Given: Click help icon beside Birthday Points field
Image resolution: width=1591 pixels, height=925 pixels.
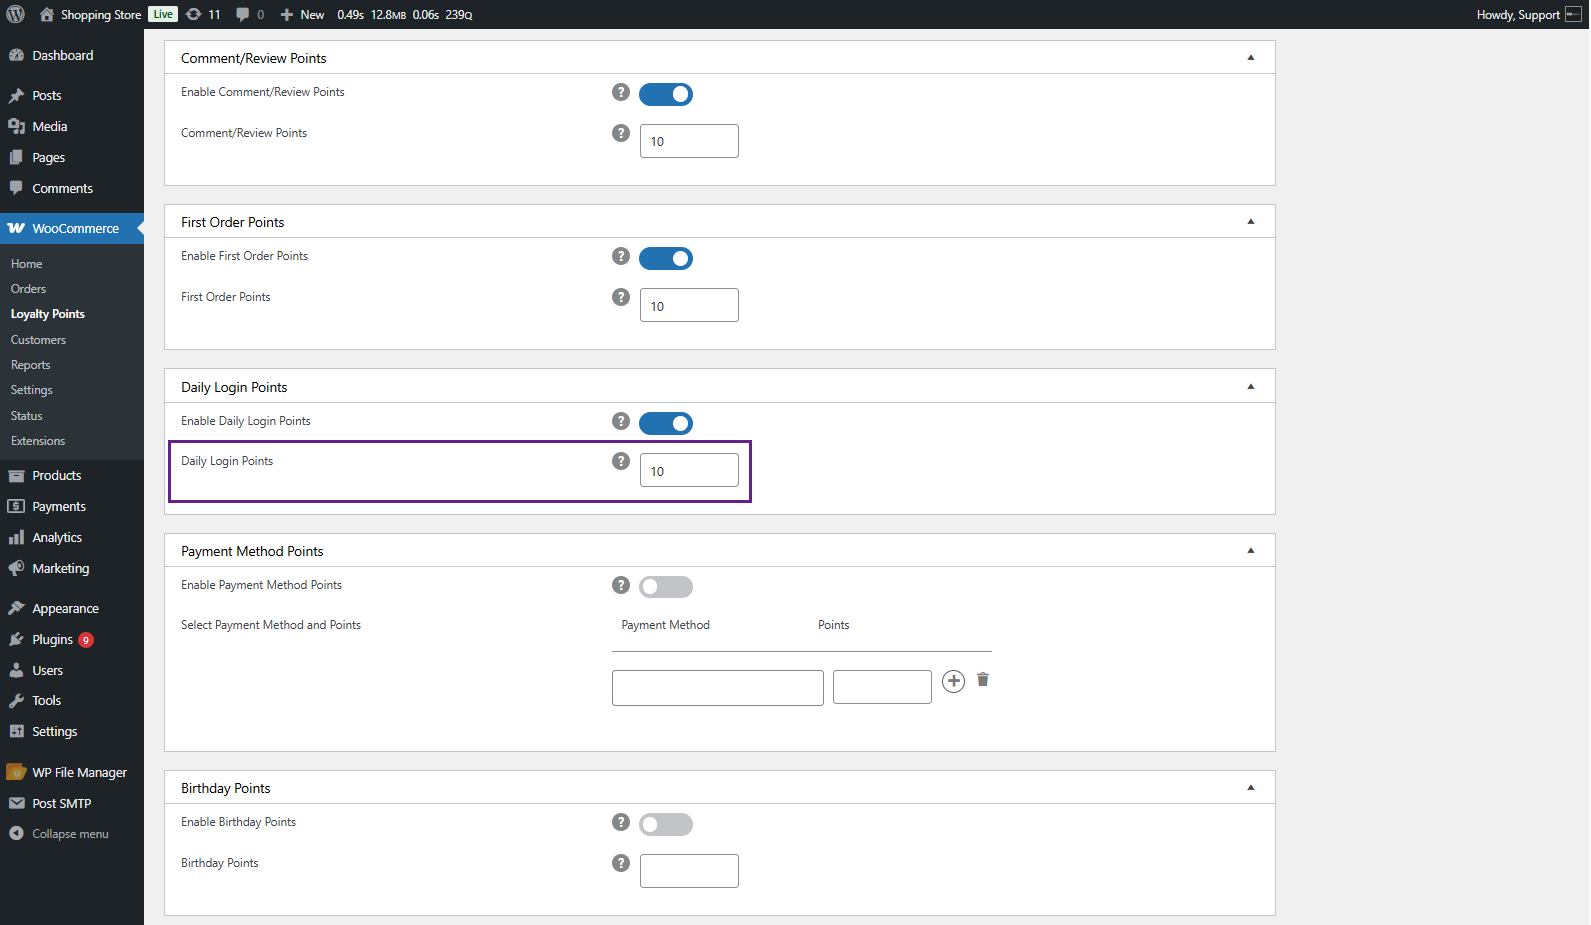Looking at the screenshot, I should [621, 863].
